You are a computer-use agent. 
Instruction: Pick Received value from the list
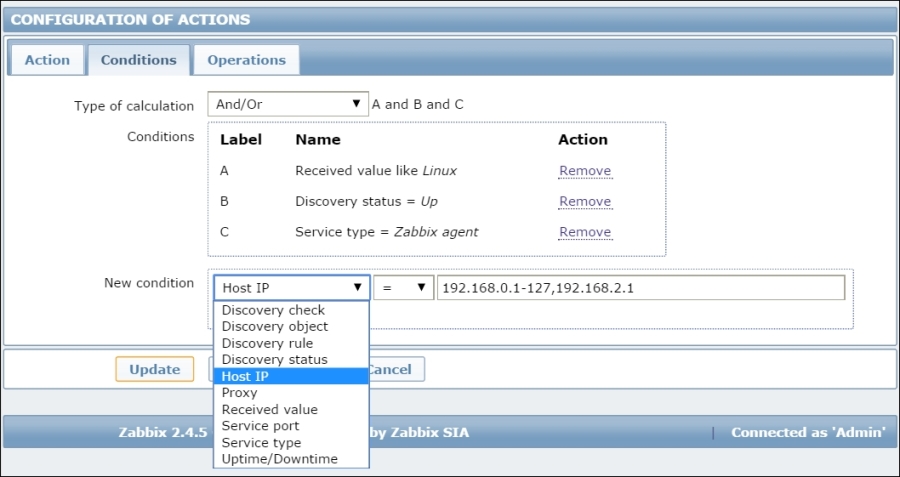tap(269, 409)
